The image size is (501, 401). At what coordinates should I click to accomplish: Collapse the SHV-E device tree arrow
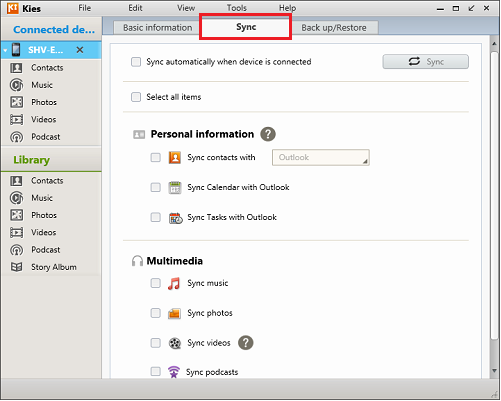point(5,51)
